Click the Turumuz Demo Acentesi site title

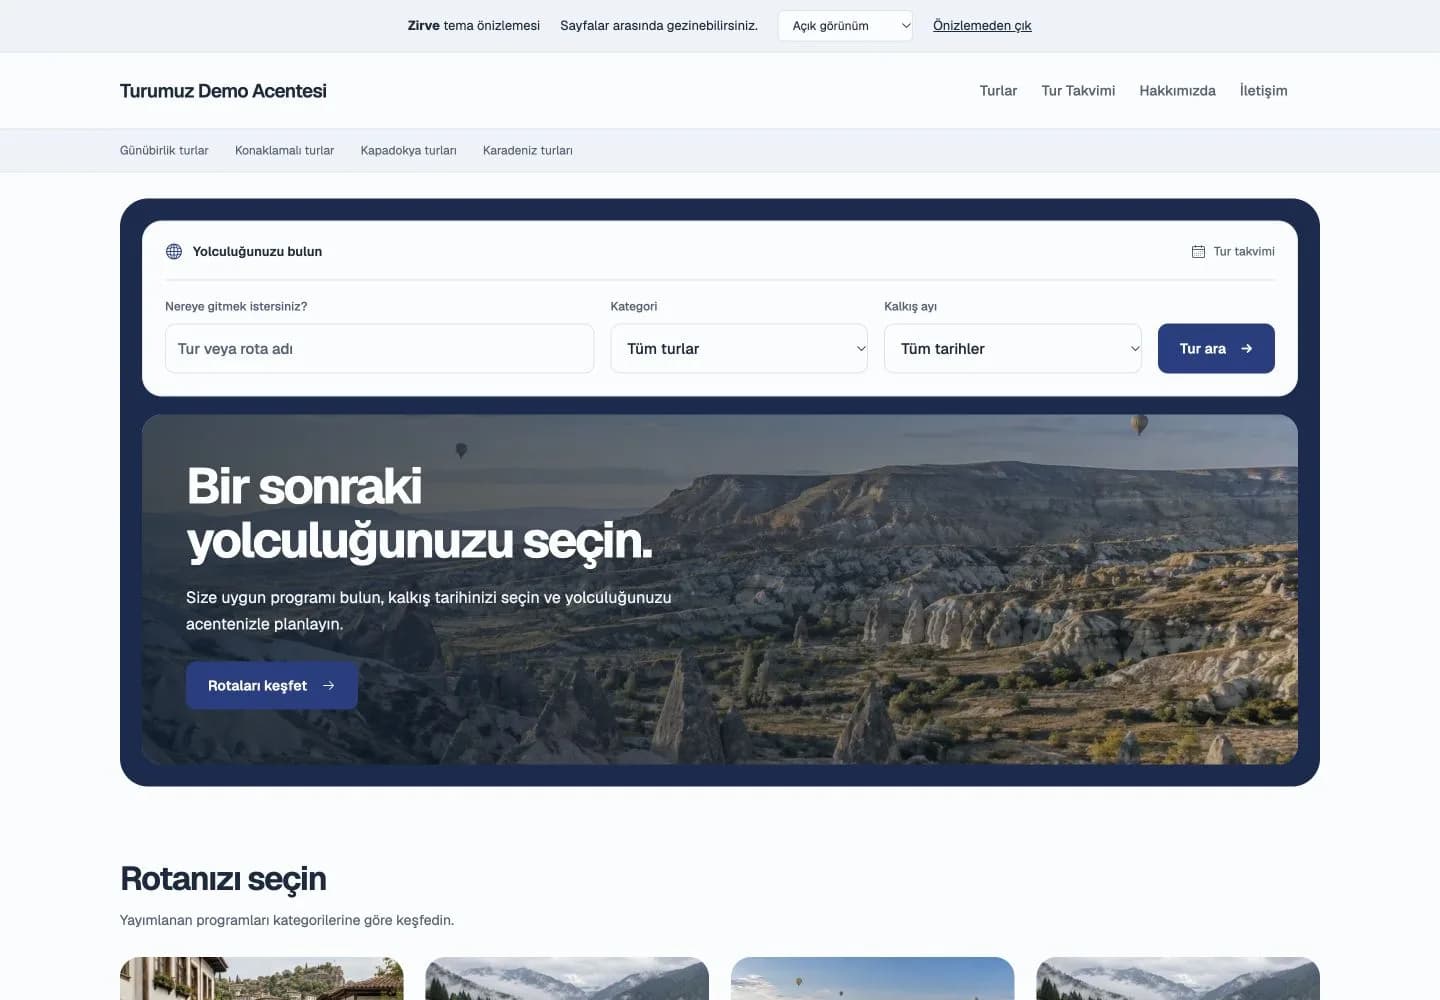(x=223, y=91)
